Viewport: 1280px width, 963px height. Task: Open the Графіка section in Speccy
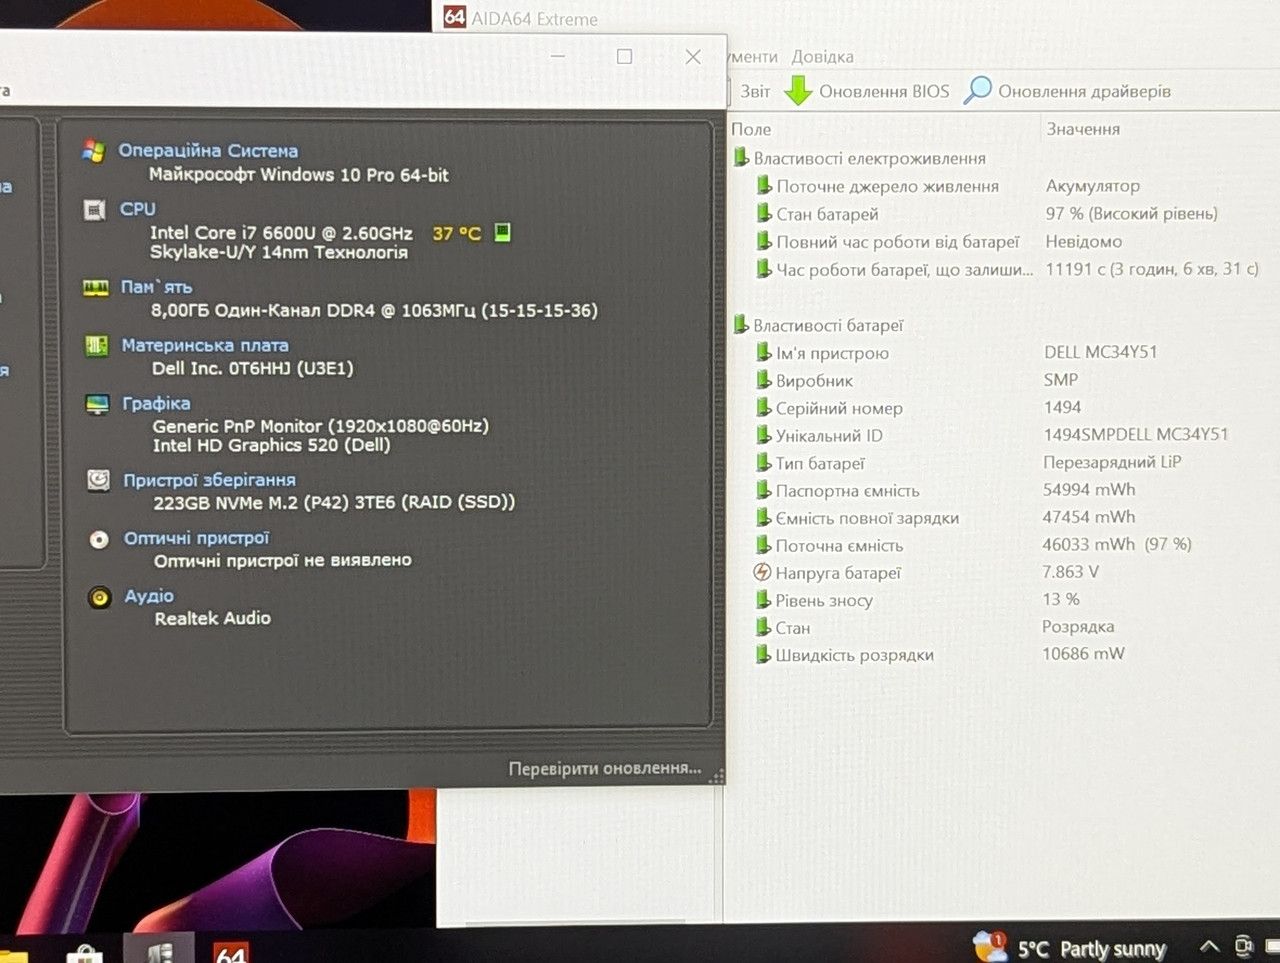point(156,403)
